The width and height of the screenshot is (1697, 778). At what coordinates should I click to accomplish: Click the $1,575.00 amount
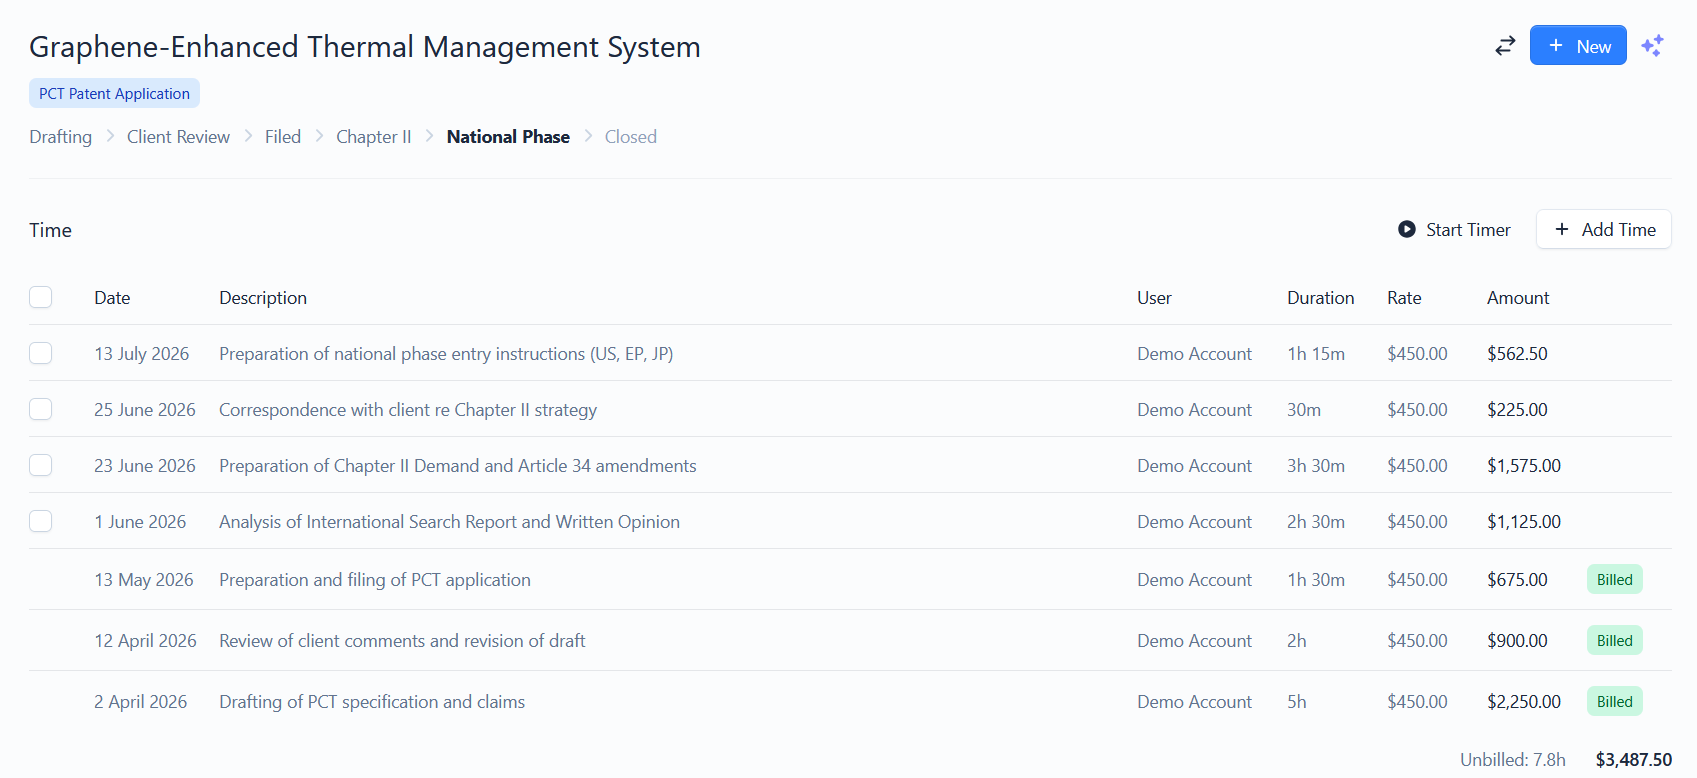click(x=1524, y=466)
